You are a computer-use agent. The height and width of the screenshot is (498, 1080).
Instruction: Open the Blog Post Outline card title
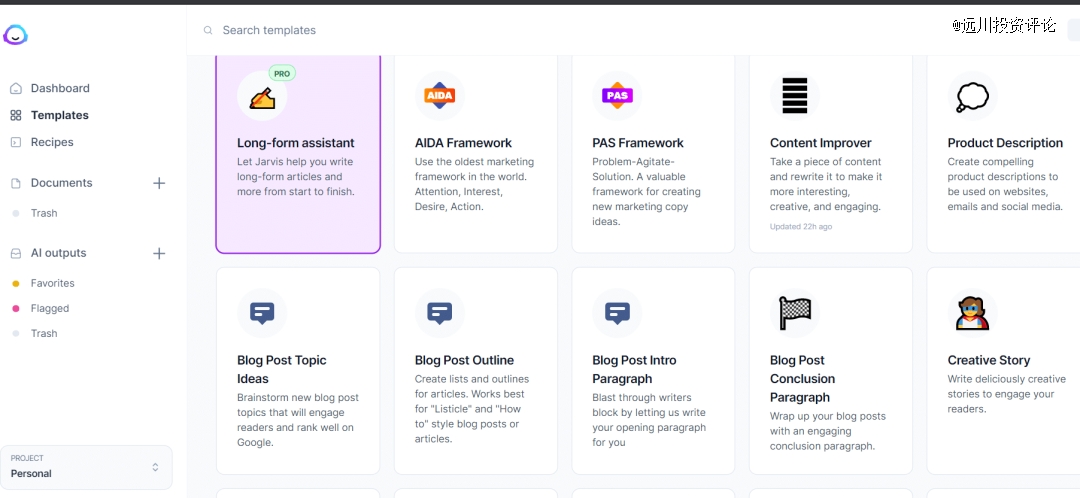tap(464, 360)
